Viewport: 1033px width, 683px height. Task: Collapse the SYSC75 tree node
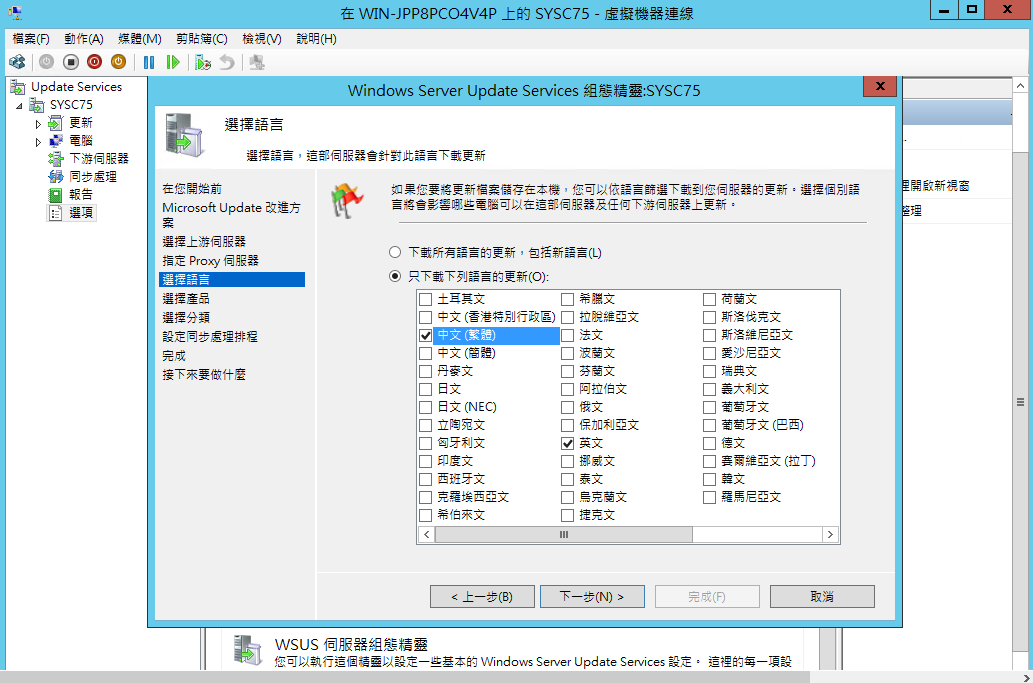coord(19,105)
